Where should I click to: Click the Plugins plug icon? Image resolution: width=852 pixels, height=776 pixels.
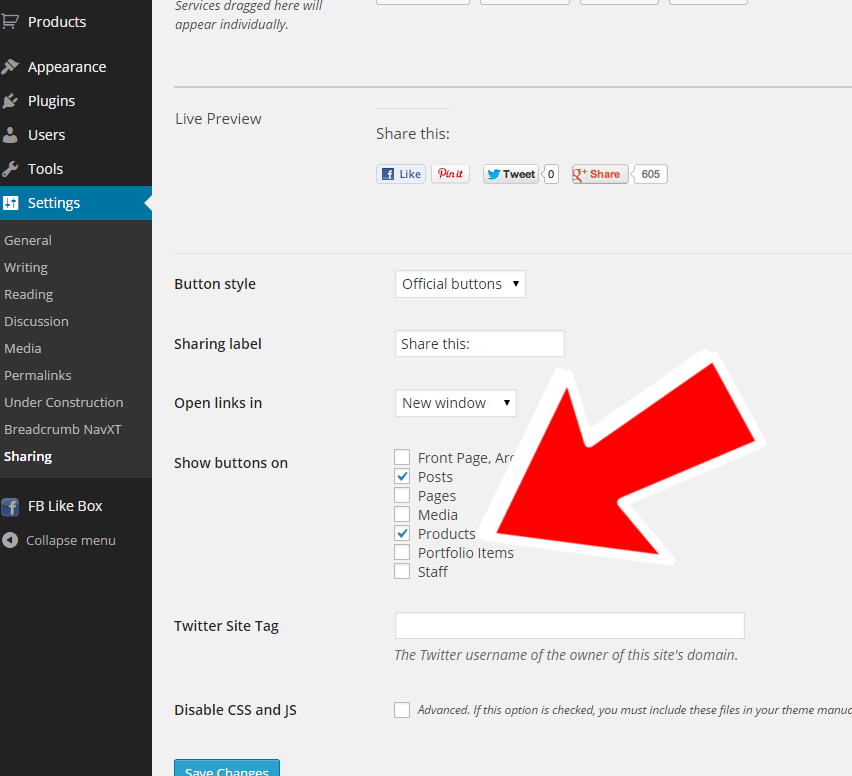12,100
